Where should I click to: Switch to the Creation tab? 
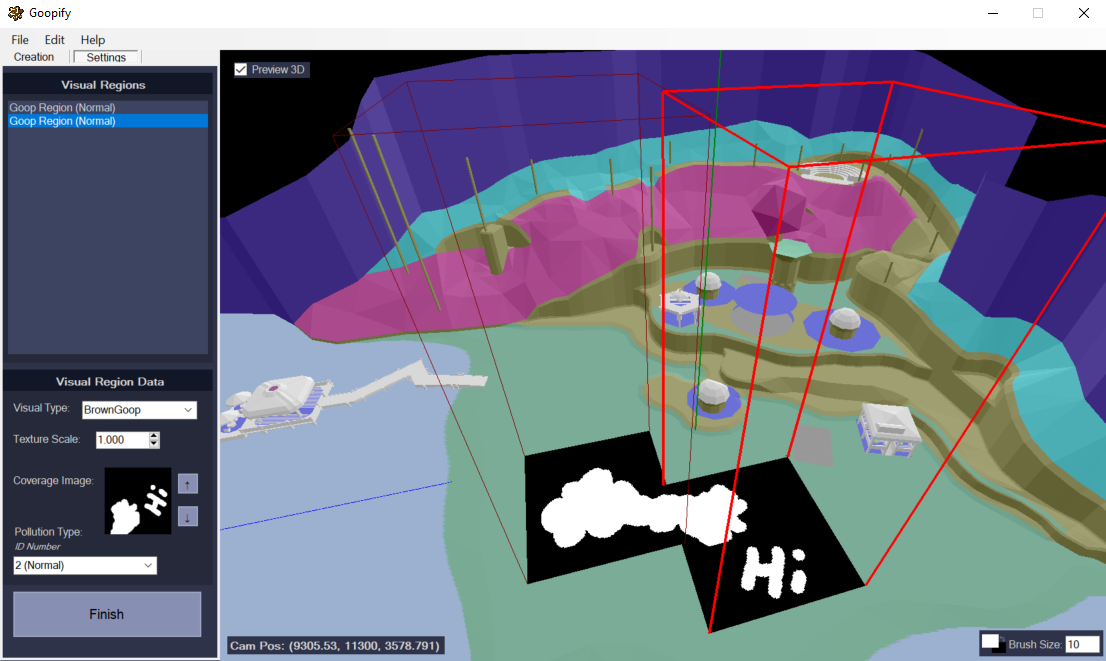[34, 57]
